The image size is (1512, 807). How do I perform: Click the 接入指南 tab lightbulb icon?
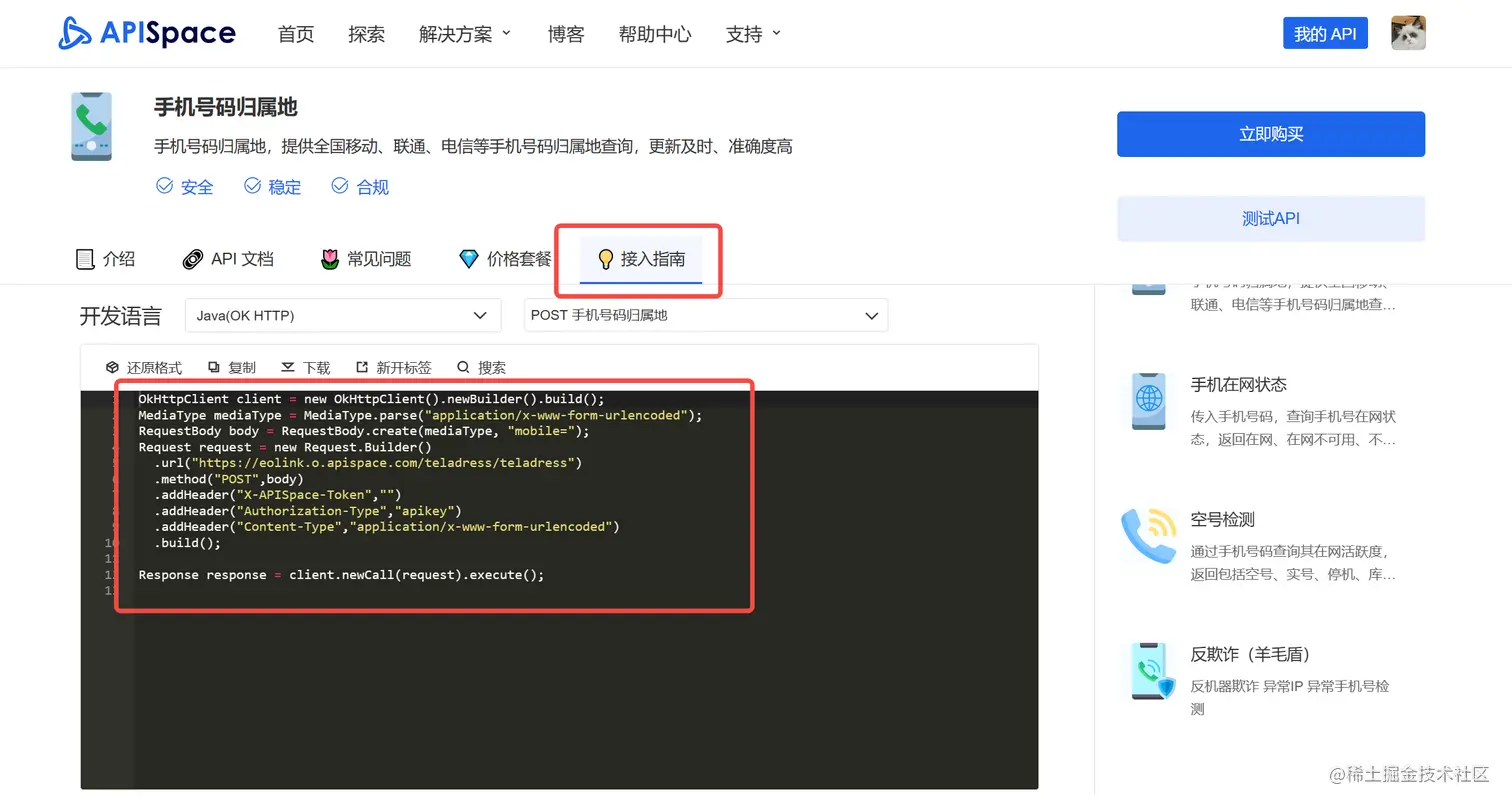tap(605, 259)
